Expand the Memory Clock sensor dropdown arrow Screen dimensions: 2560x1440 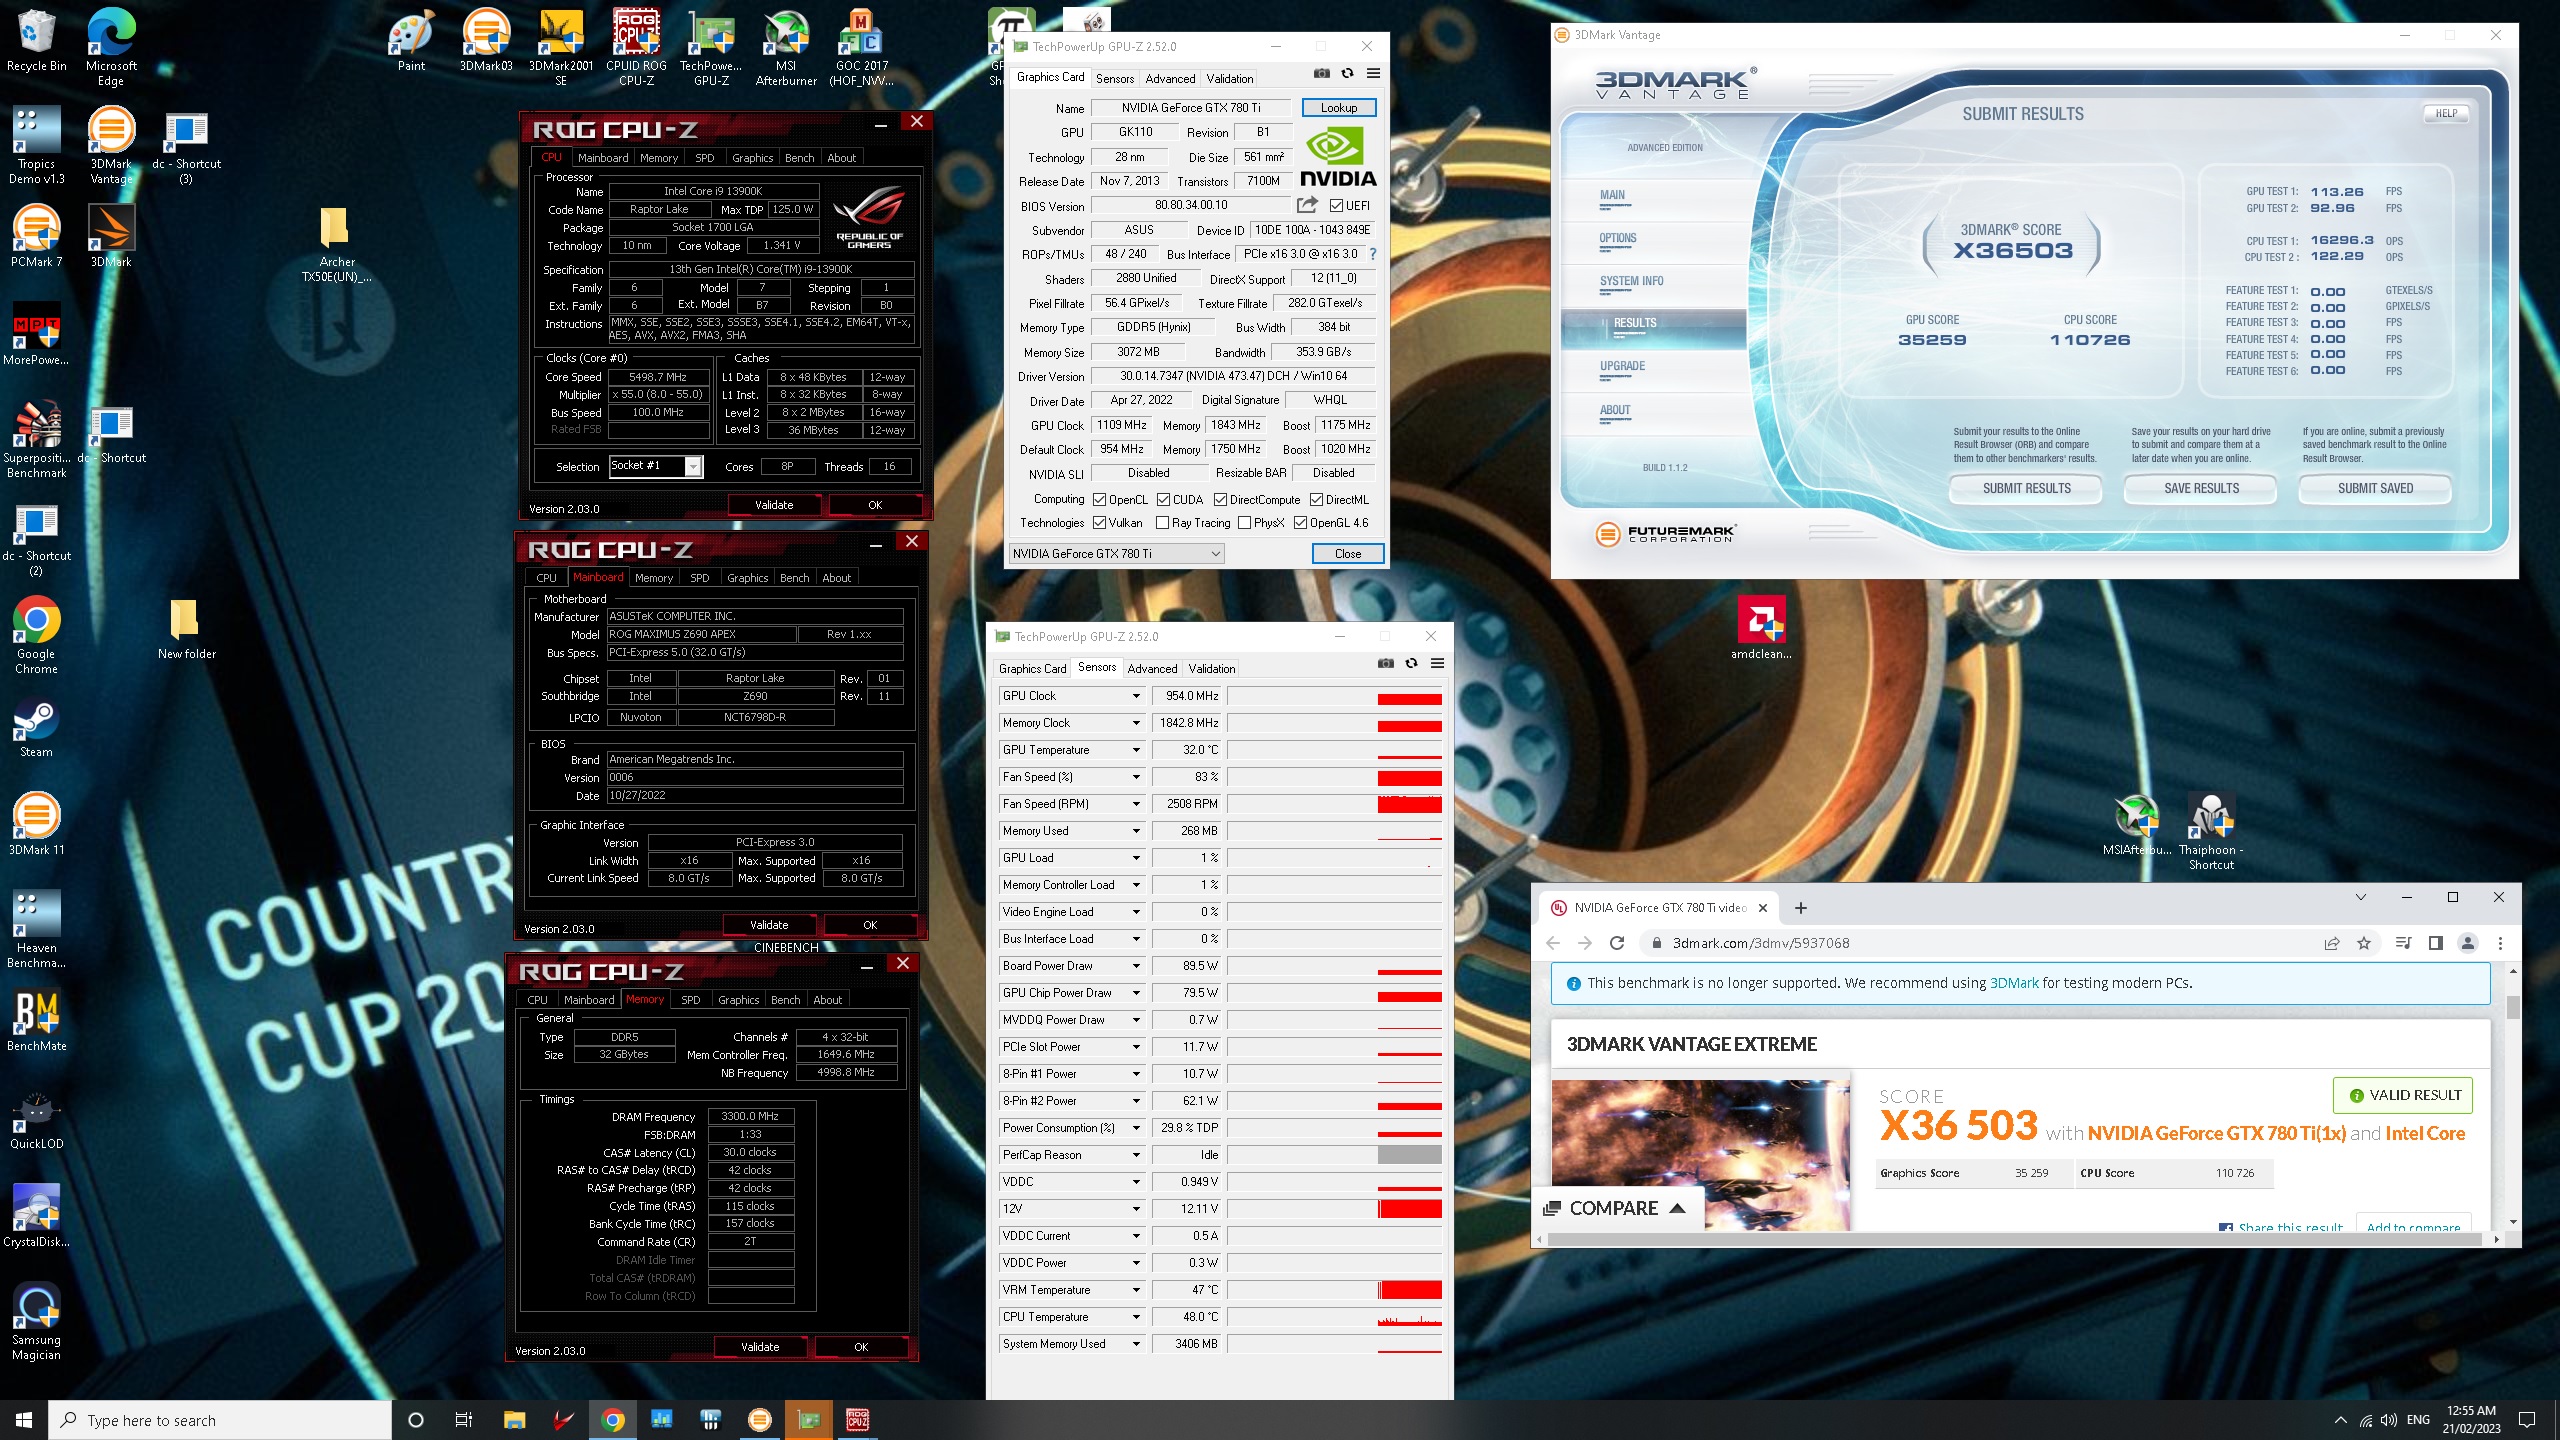[1136, 723]
